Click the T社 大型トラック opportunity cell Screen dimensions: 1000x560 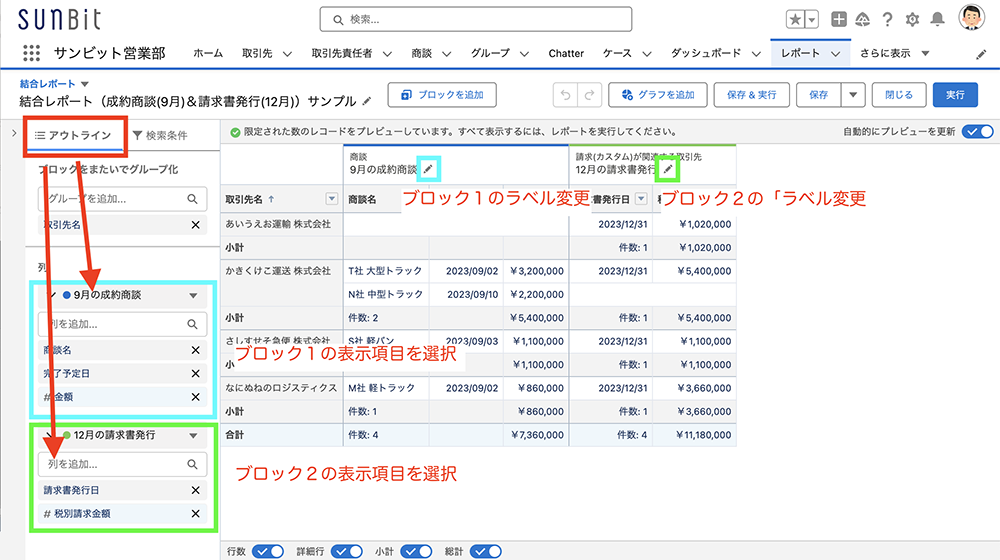tap(385, 271)
